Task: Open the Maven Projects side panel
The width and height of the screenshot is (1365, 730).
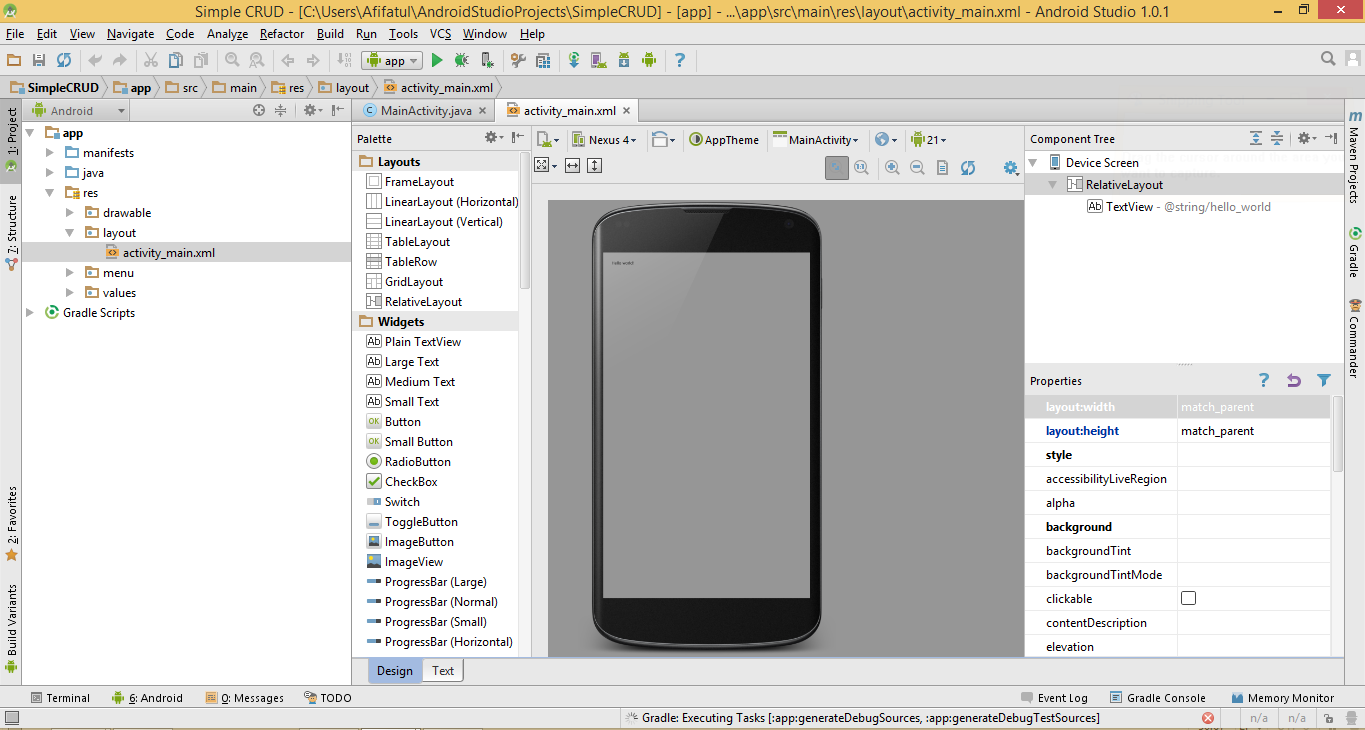Action: coord(1355,155)
